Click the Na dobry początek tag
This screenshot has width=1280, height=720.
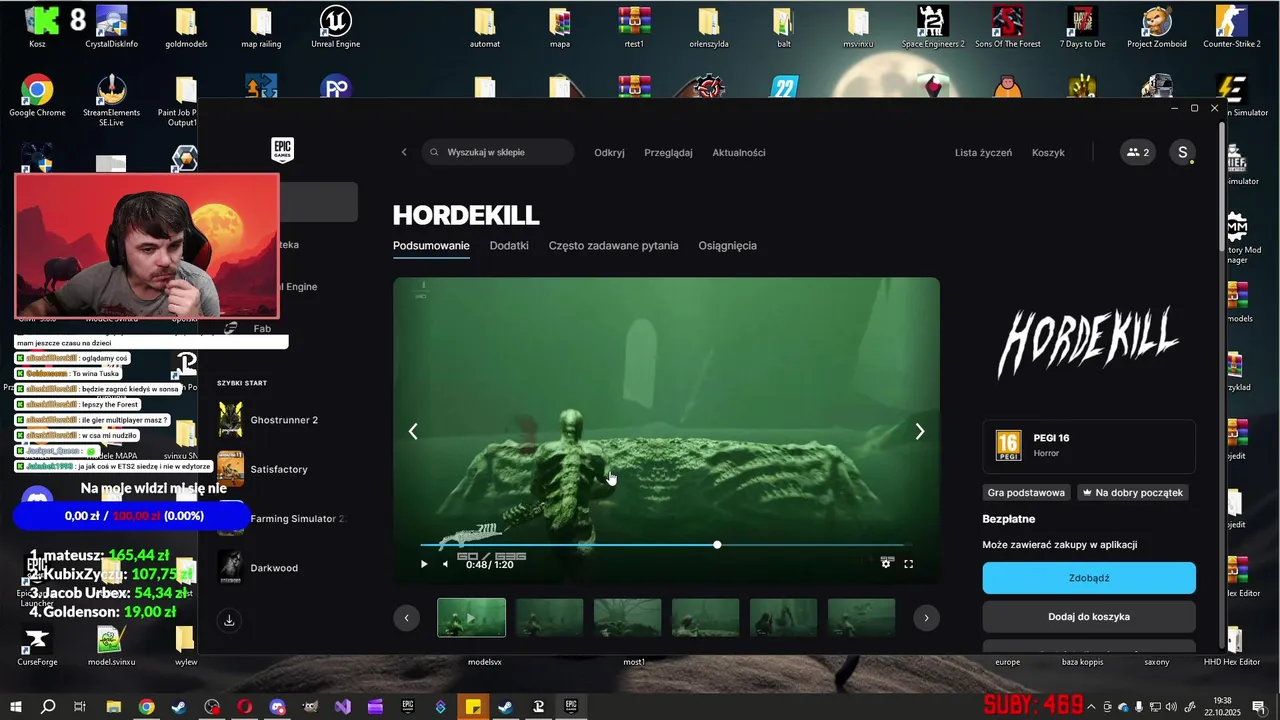[1132, 492]
